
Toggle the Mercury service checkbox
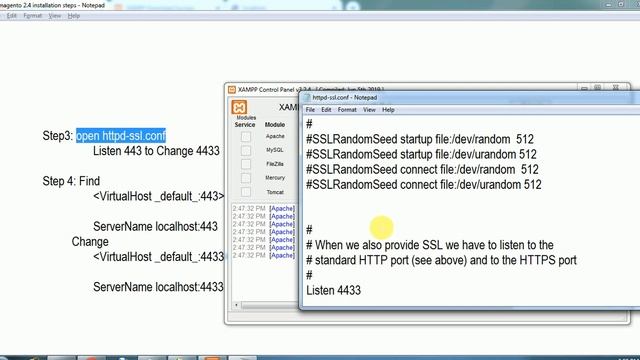pyautogui.click(x=246, y=178)
